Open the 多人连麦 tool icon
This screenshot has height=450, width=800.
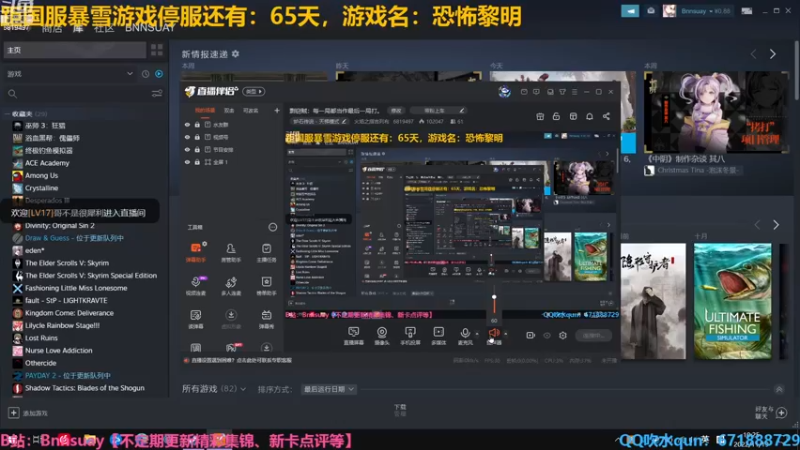click(x=231, y=286)
